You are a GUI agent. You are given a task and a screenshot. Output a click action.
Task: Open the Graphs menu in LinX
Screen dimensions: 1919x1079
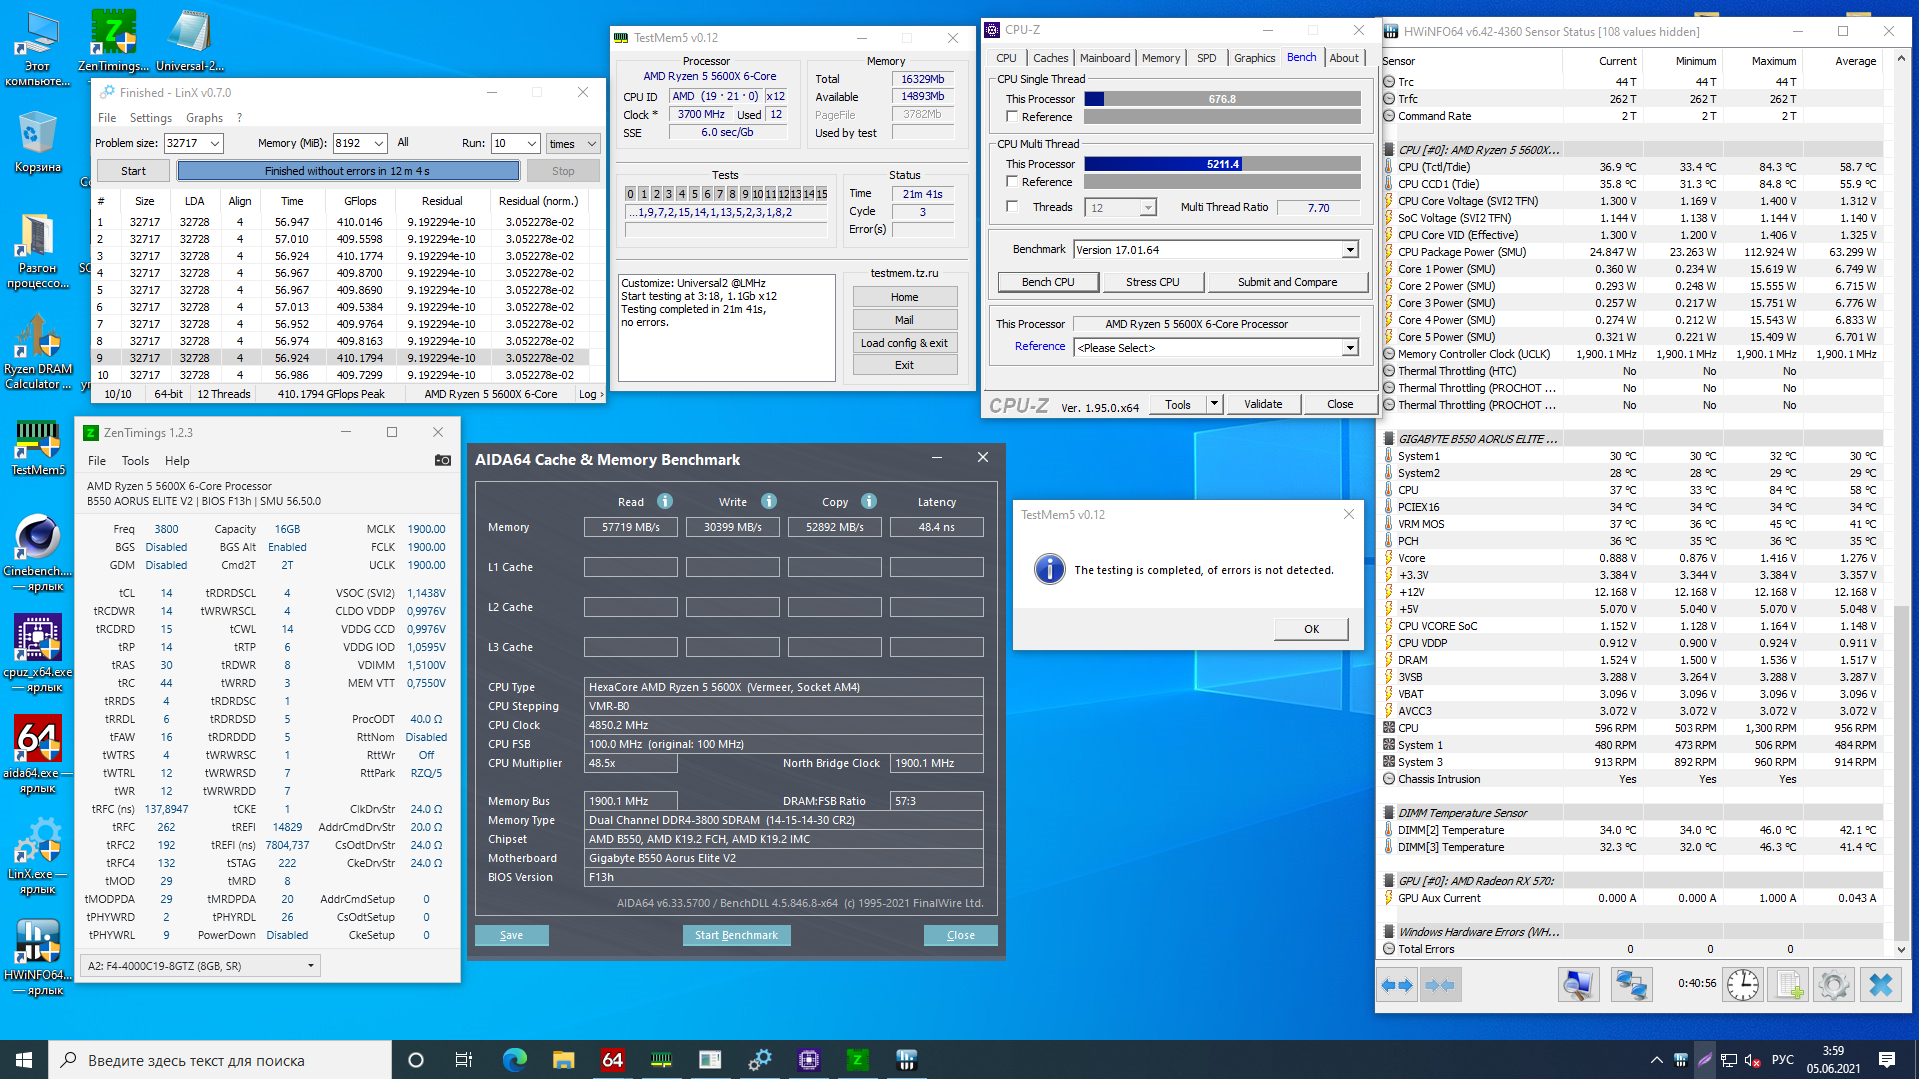(x=205, y=118)
